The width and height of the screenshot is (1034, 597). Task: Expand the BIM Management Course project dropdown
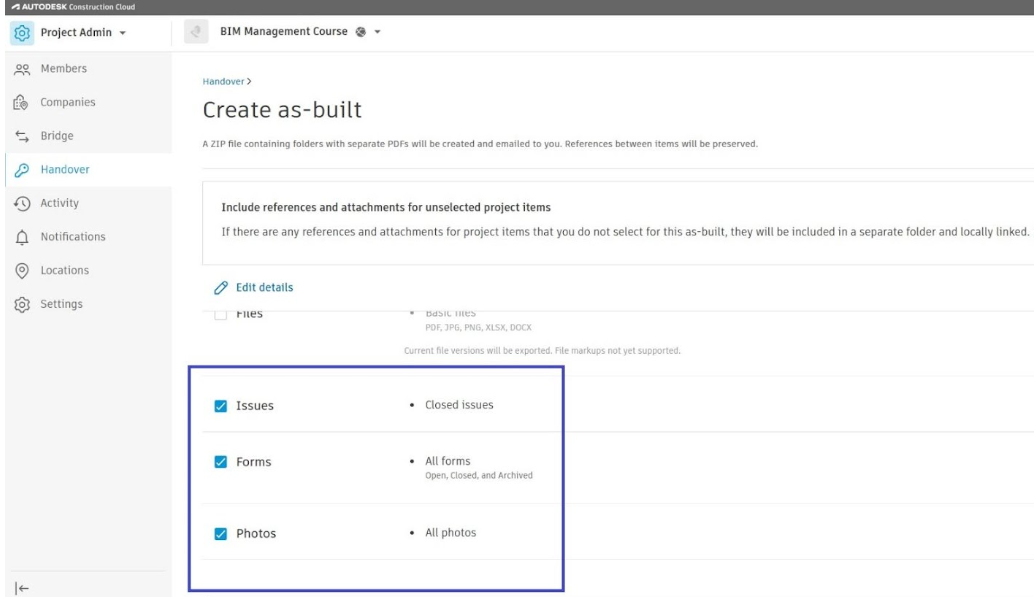[378, 32]
